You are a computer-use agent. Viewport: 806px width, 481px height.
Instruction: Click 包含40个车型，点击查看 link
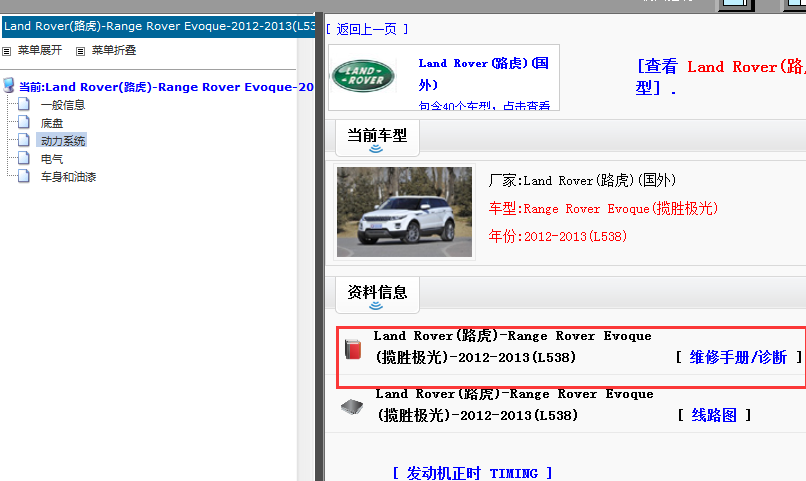[484, 105]
